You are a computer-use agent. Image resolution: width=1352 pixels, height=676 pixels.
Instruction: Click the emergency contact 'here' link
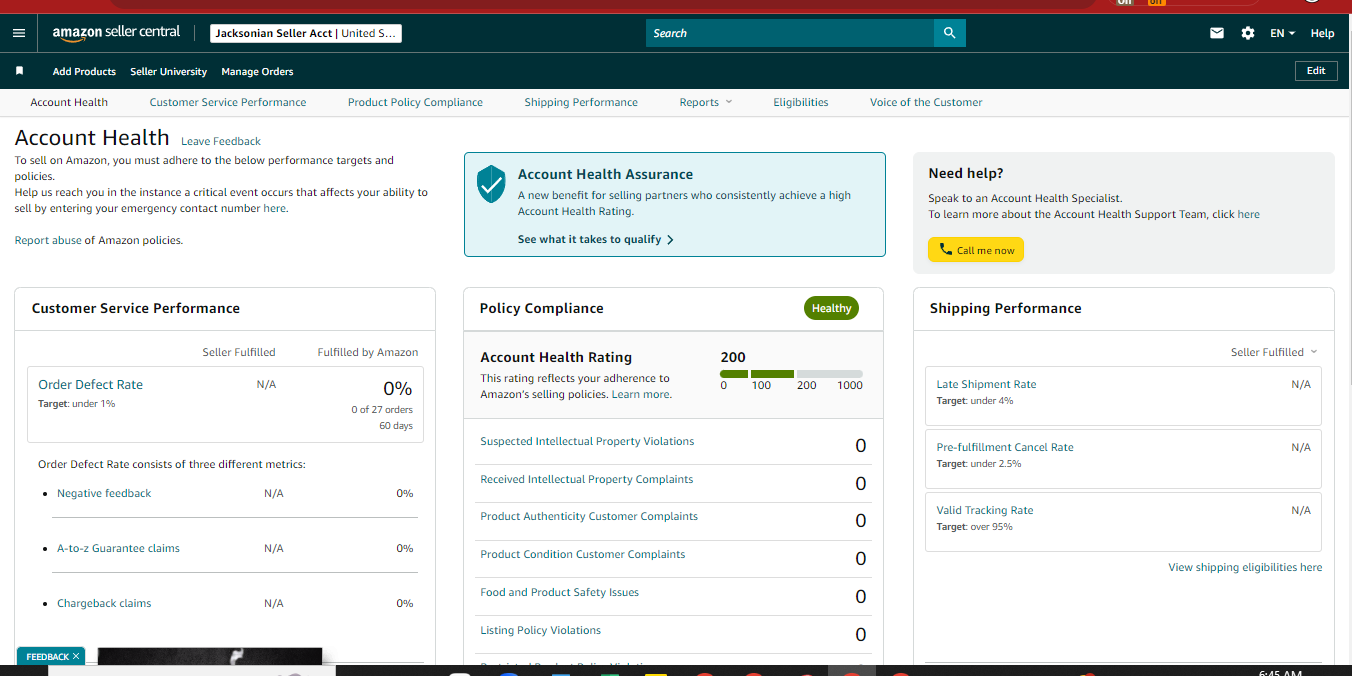click(x=274, y=209)
